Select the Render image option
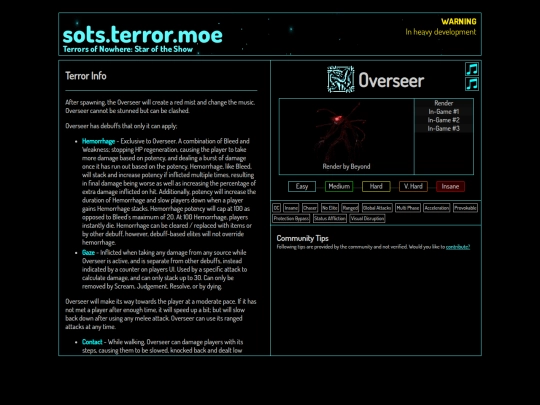 (444, 103)
